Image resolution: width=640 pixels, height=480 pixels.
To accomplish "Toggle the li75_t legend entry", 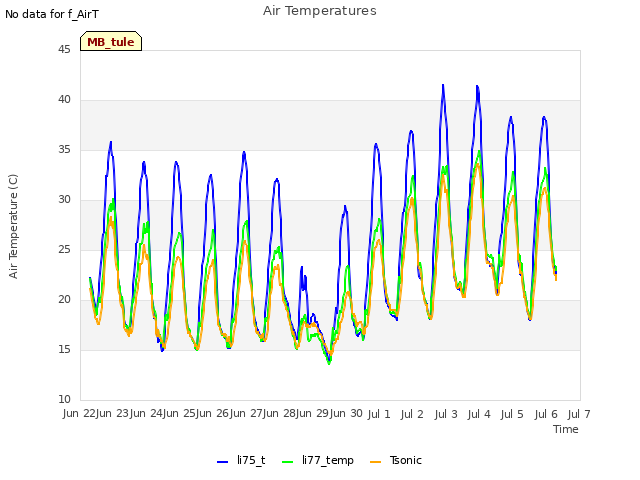I will (241, 460).
